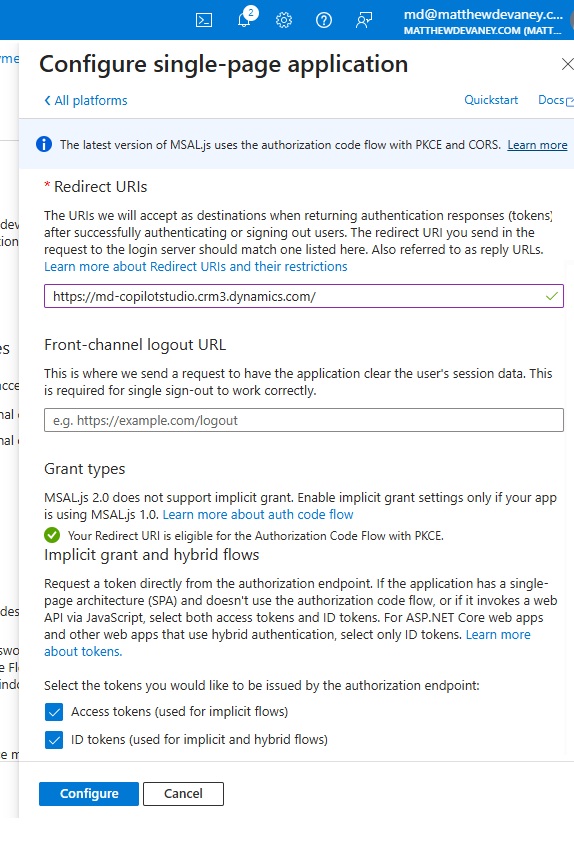The height and width of the screenshot is (846, 574).
Task: Click the Cancel button
Action: [183, 794]
